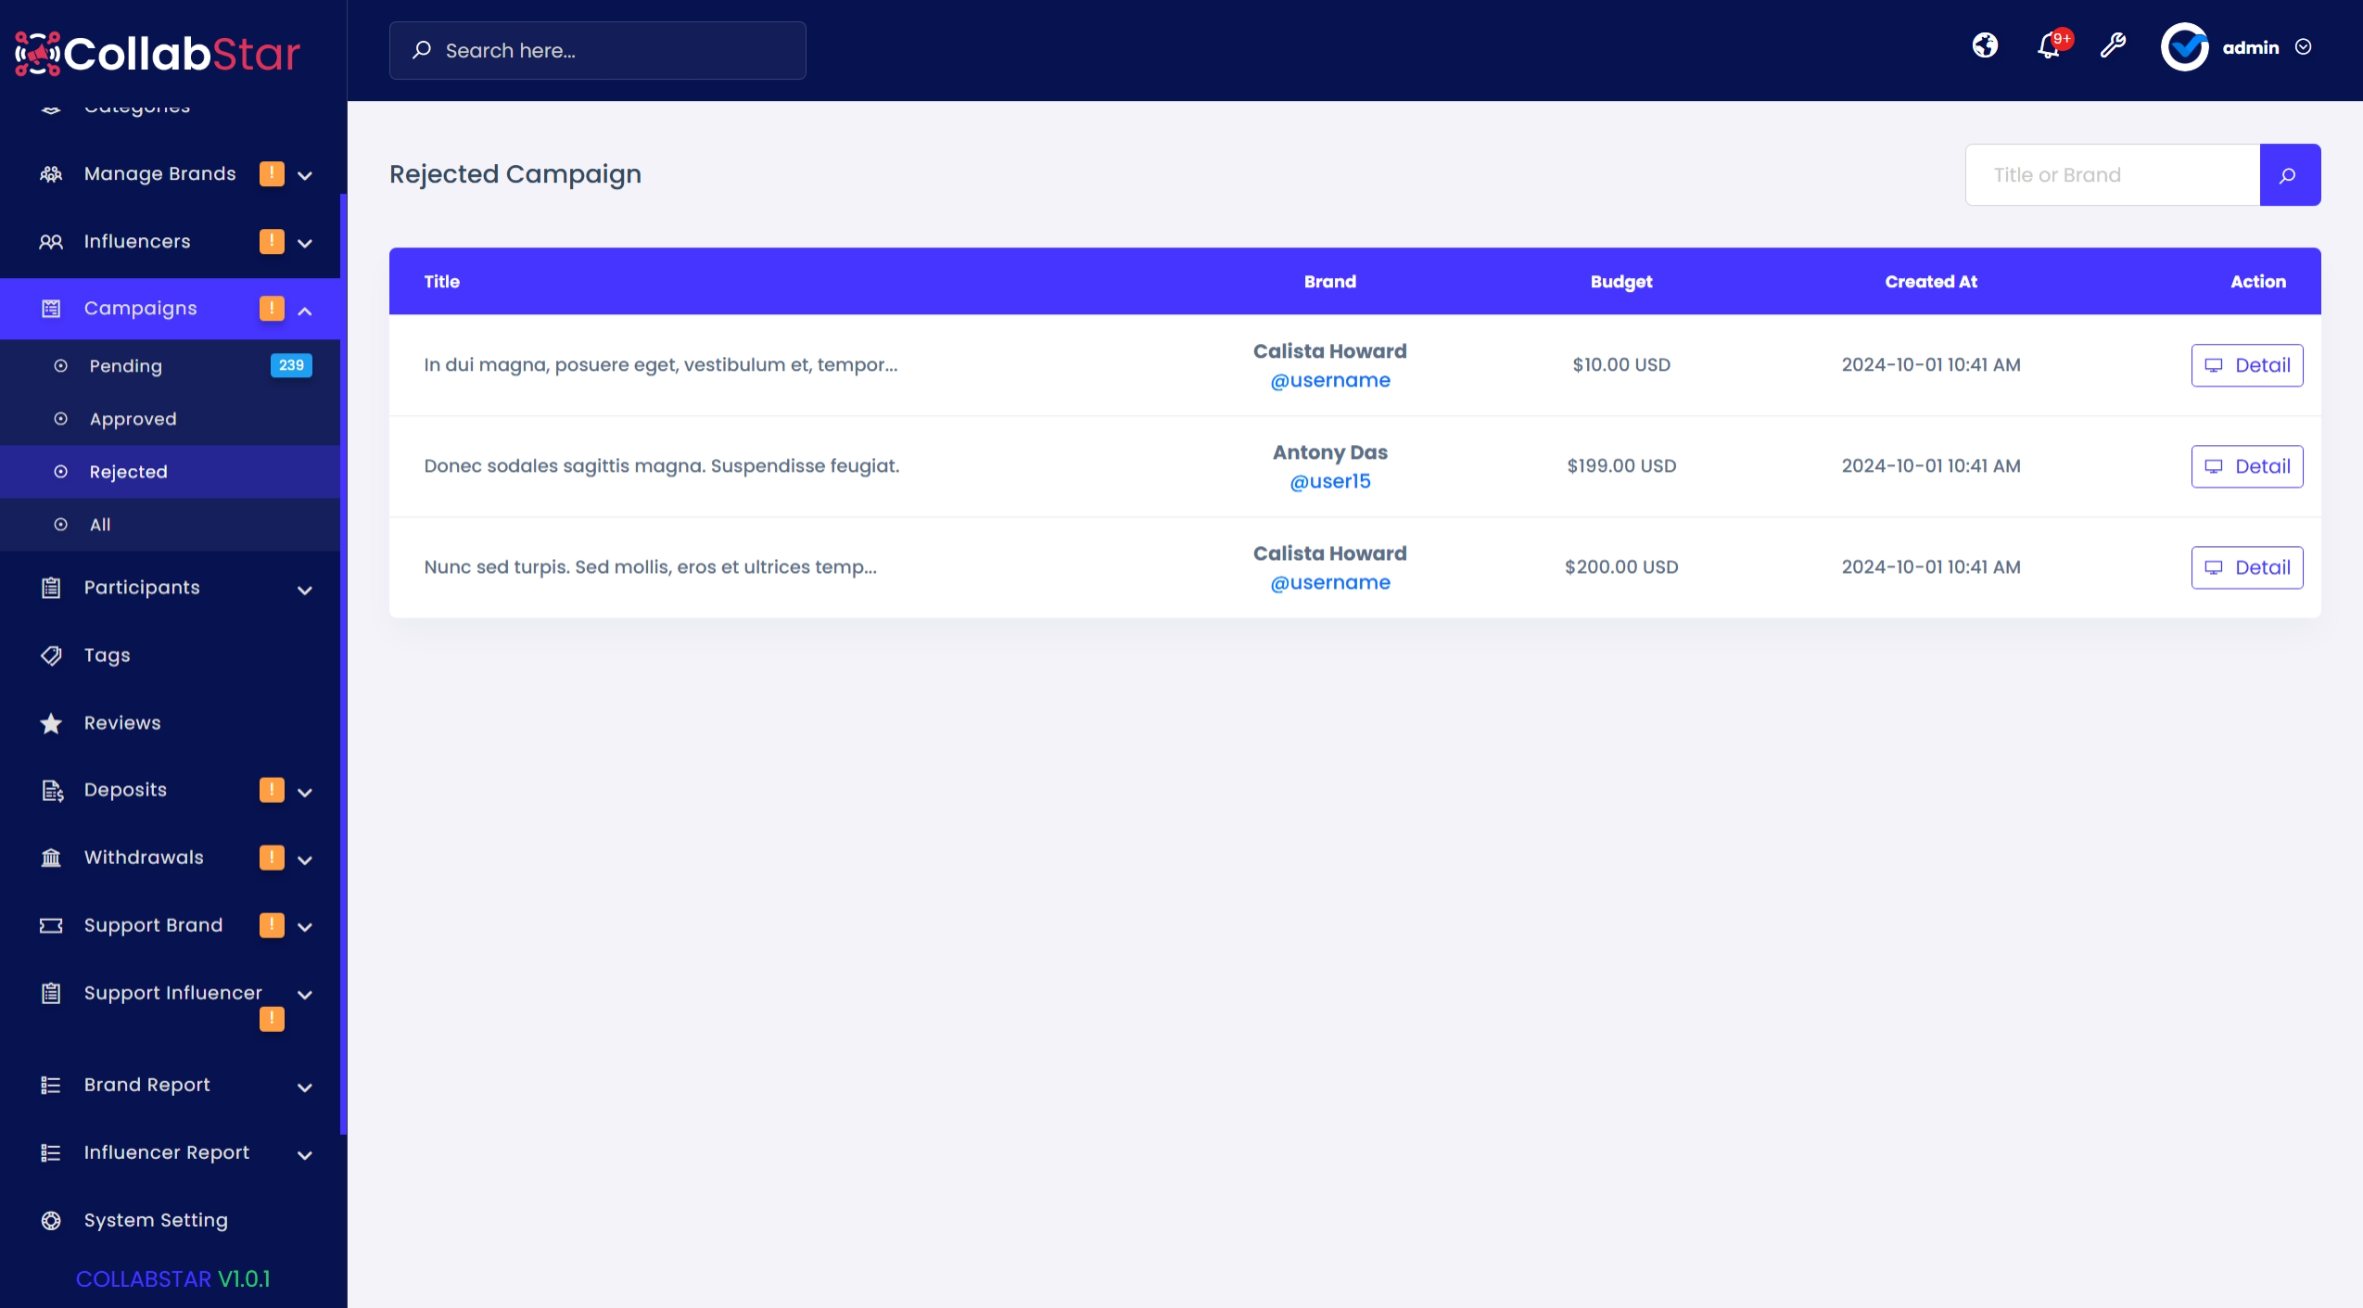Open the admin account dropdown arrow
Screen dimensions: 2363x1308
(x=2303, y=47)
